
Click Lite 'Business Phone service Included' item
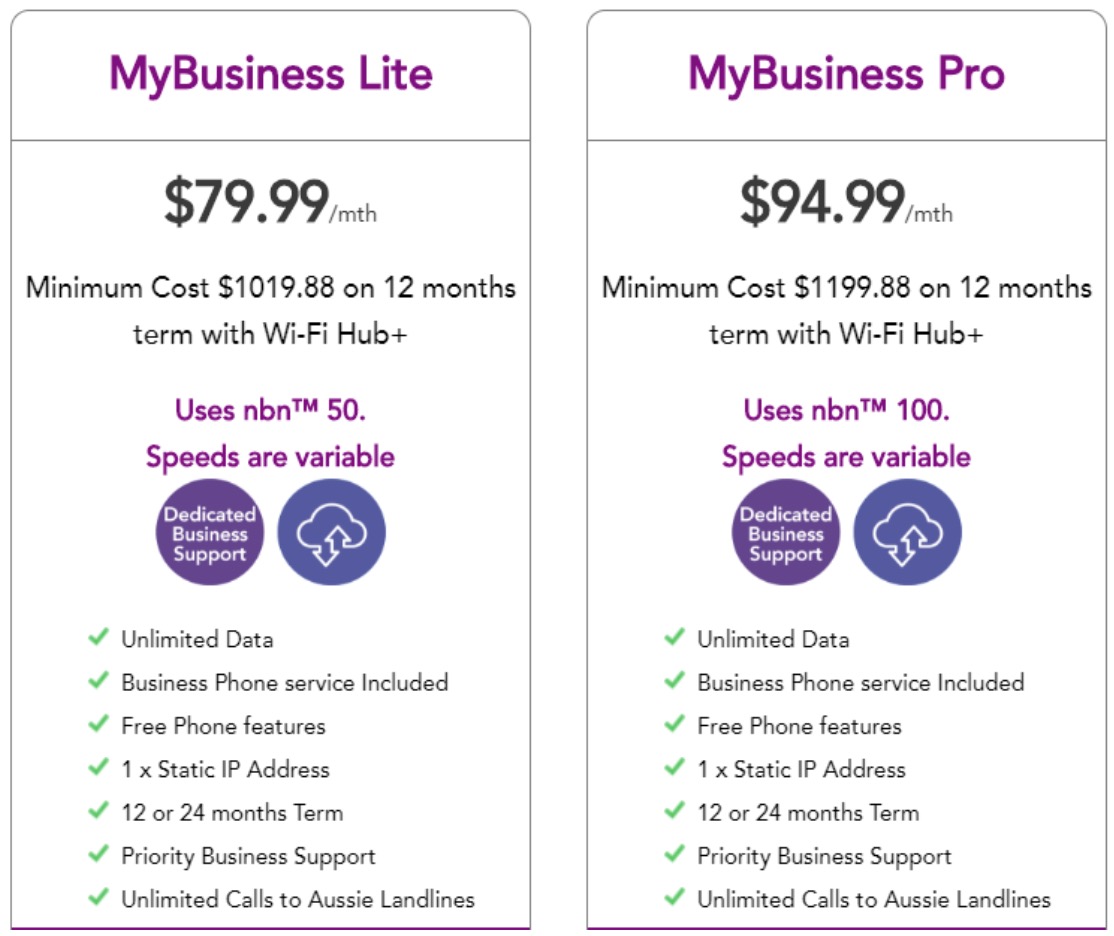pyautogui.click(x=284, y=683)
